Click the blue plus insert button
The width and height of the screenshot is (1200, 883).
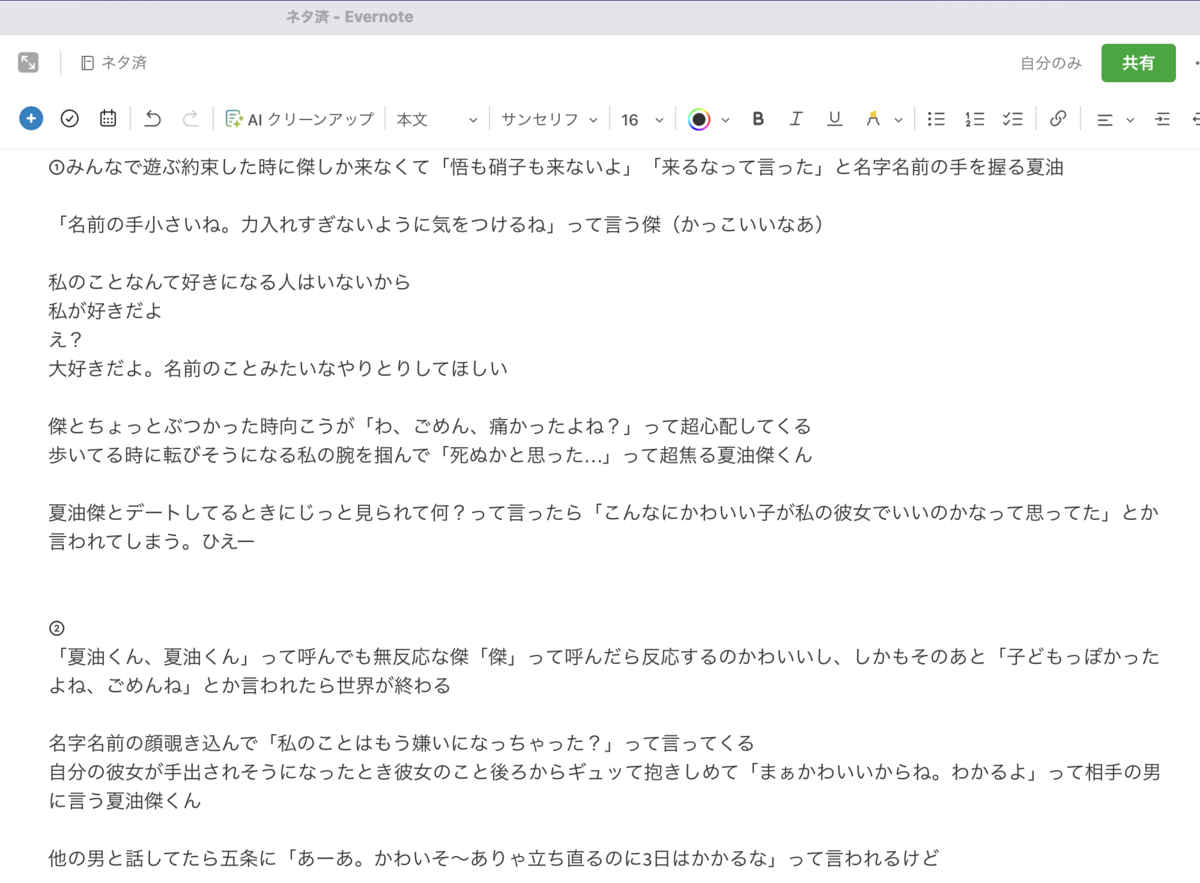coord(31,119)
